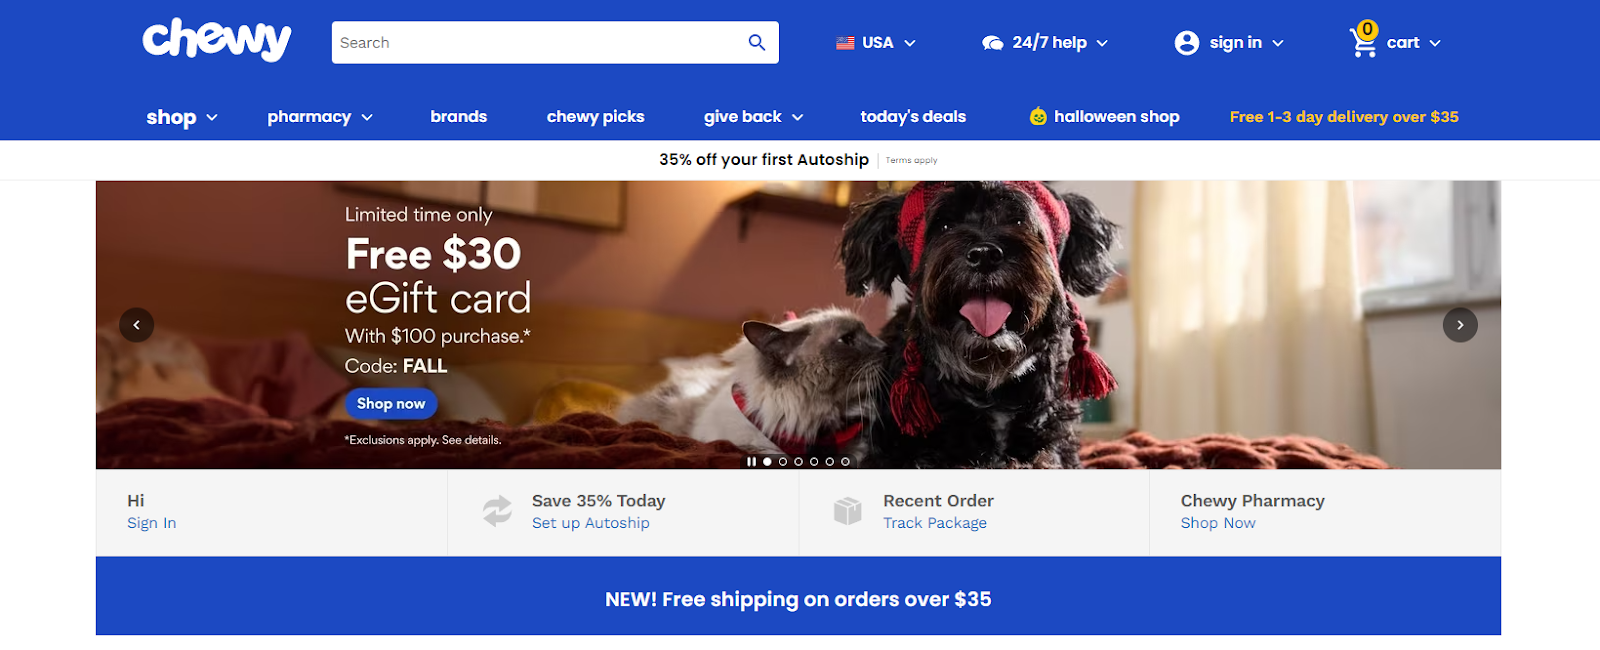Go to next banner slide arrow

point(1460,325)
